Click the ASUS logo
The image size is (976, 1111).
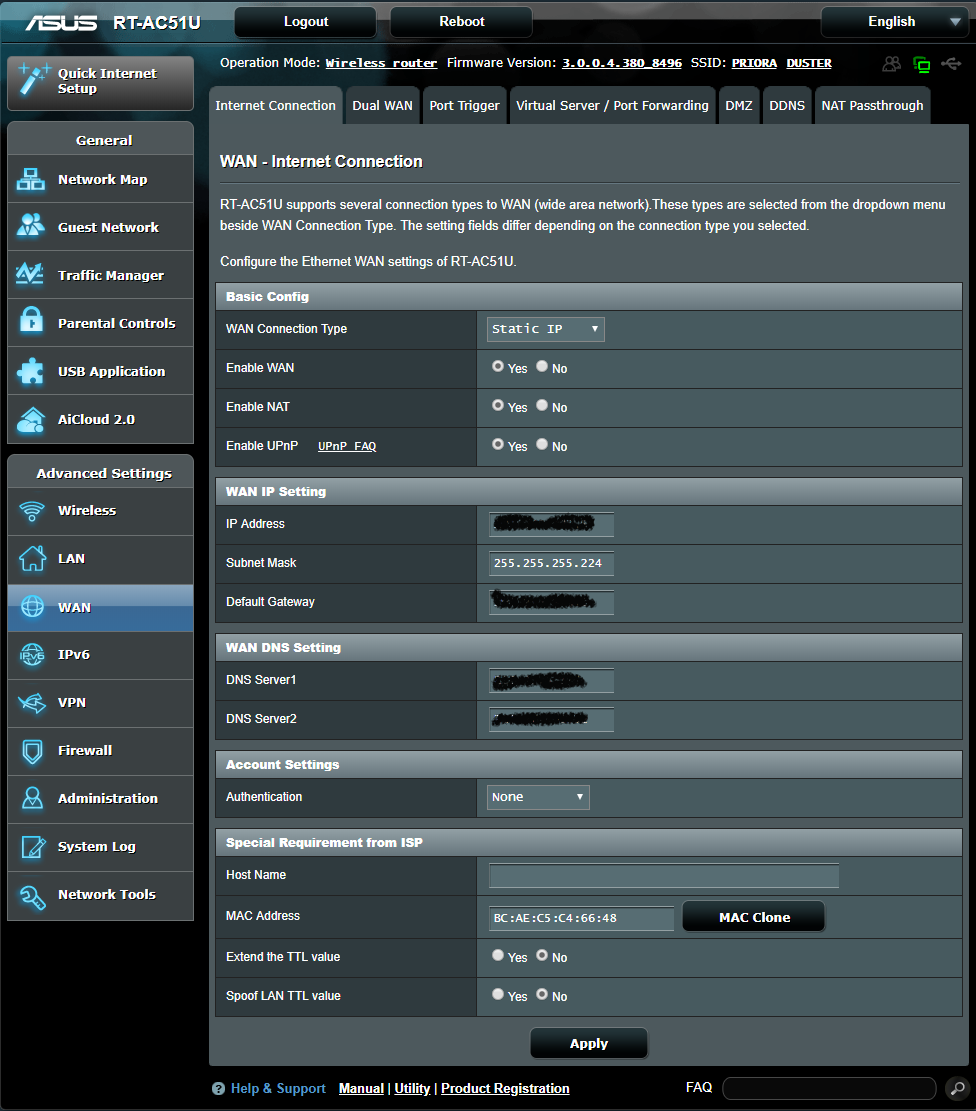coord(62,23)
